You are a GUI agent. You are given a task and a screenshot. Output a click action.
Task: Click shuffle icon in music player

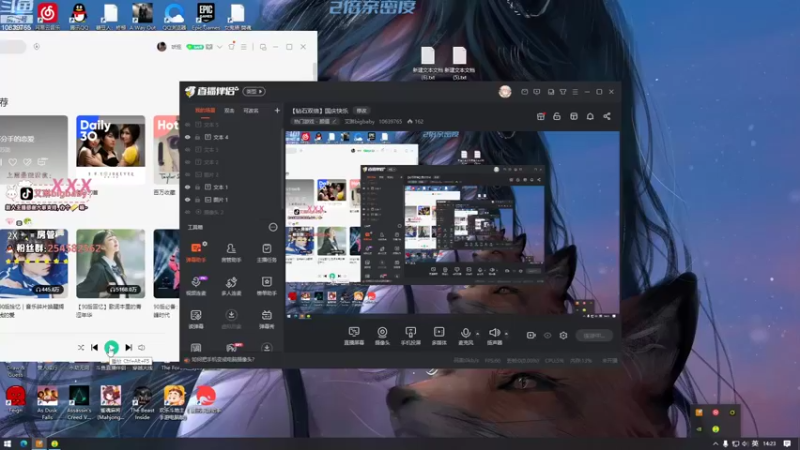tap(81, 347)
